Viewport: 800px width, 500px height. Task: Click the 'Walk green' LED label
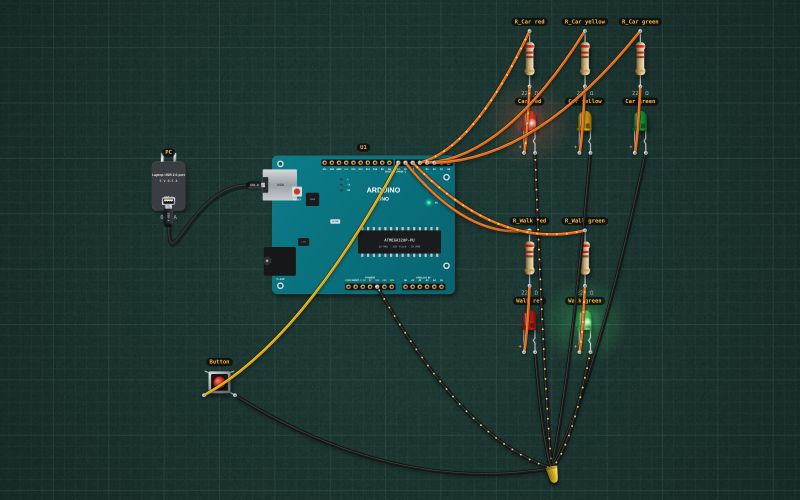tap(585, 301)
